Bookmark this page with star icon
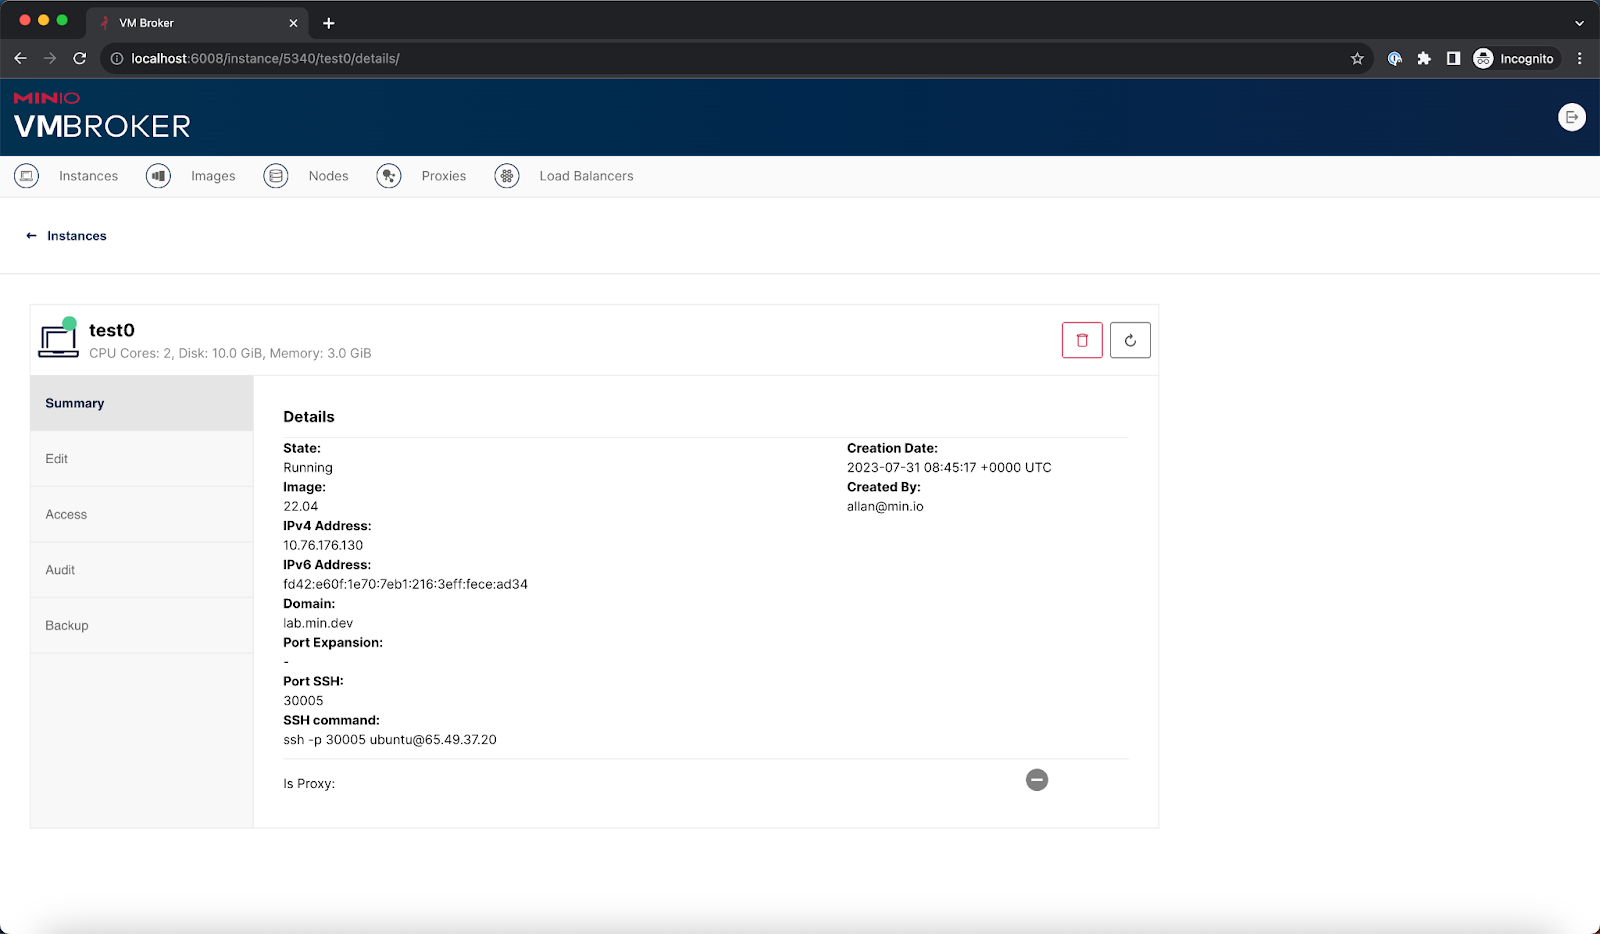Viewport: 1600px width, 934px height. point(1357,59)
